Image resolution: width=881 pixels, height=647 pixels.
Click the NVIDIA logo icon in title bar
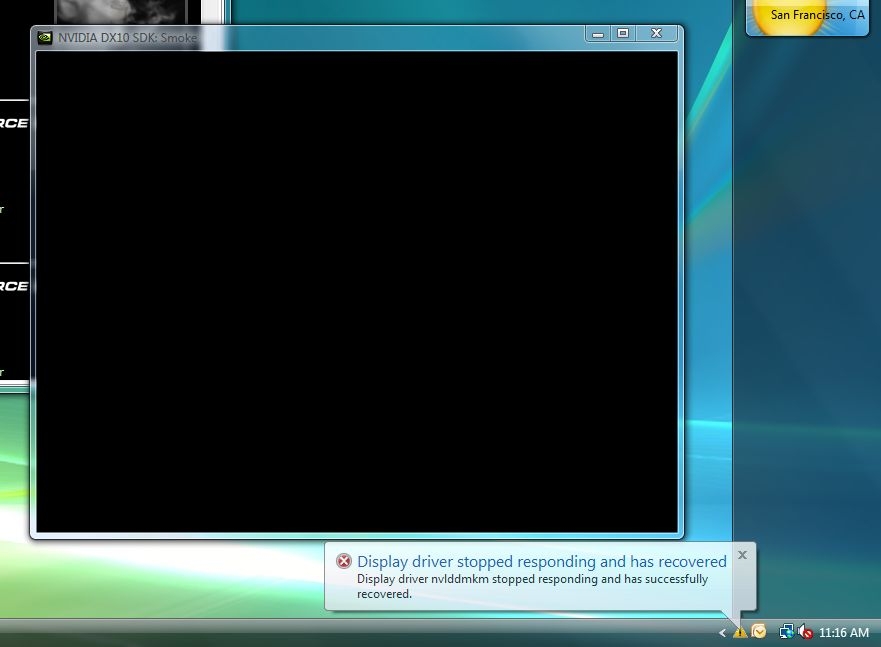point(45,38)
